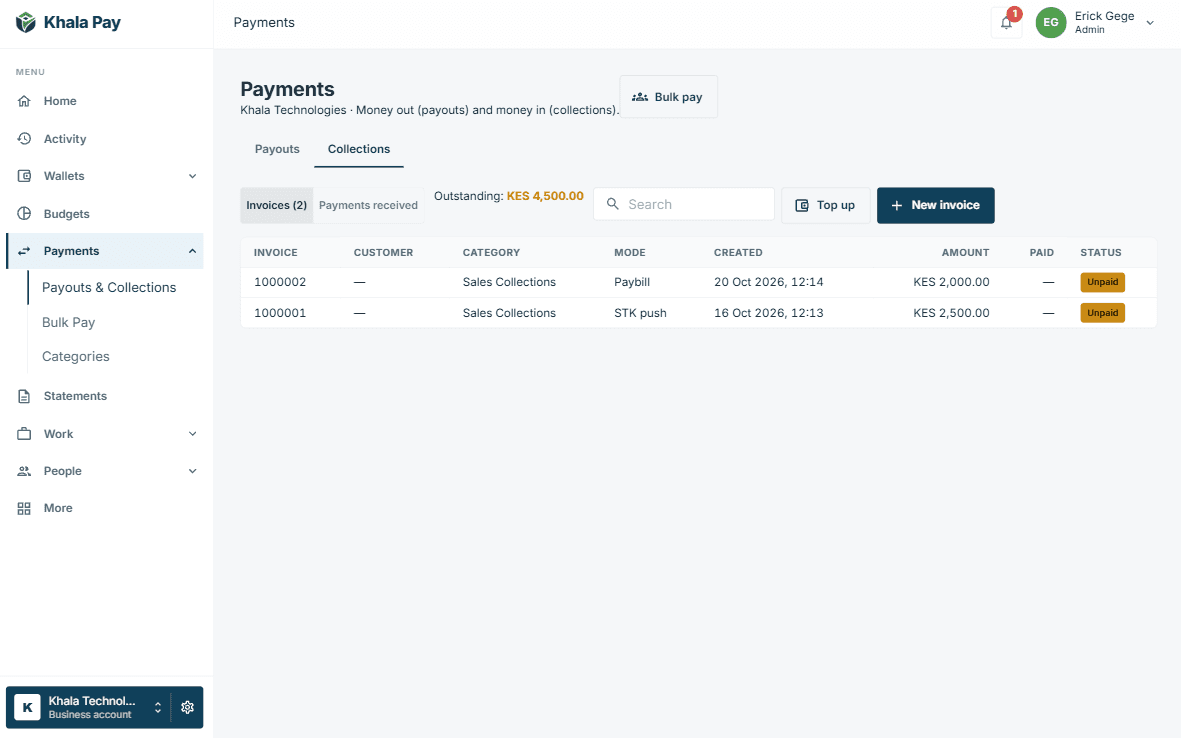Viewport: 1181px width, 738px height.
Task: Click the INVOICE column header
Action: click(x=276, y=252)
